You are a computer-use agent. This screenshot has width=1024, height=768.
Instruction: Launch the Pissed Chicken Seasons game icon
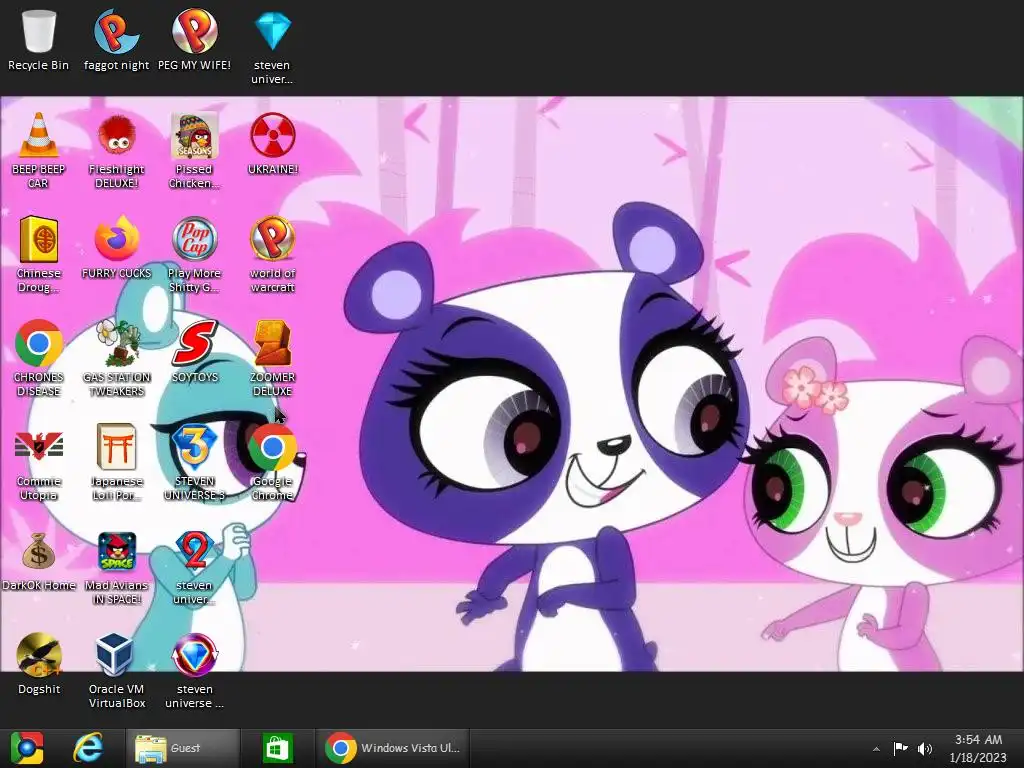pos(194,151)
